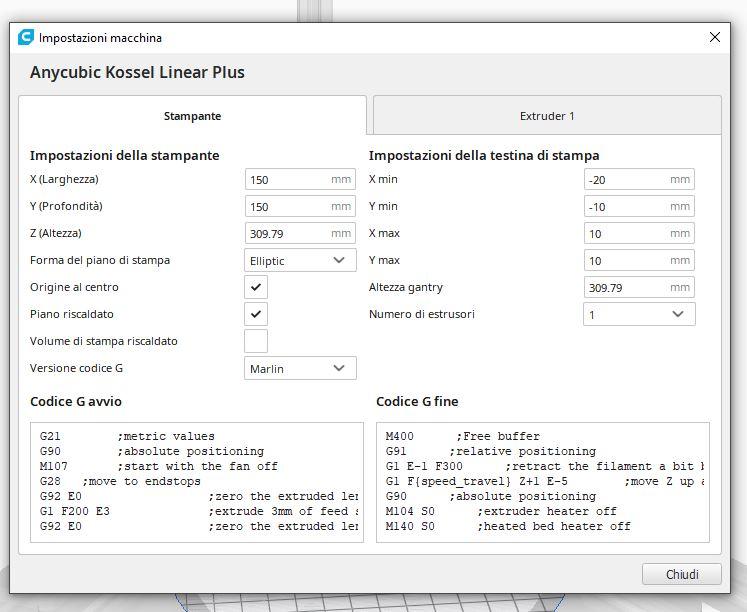Click the Cura logo icon in title bar

[x=26, y=37]
